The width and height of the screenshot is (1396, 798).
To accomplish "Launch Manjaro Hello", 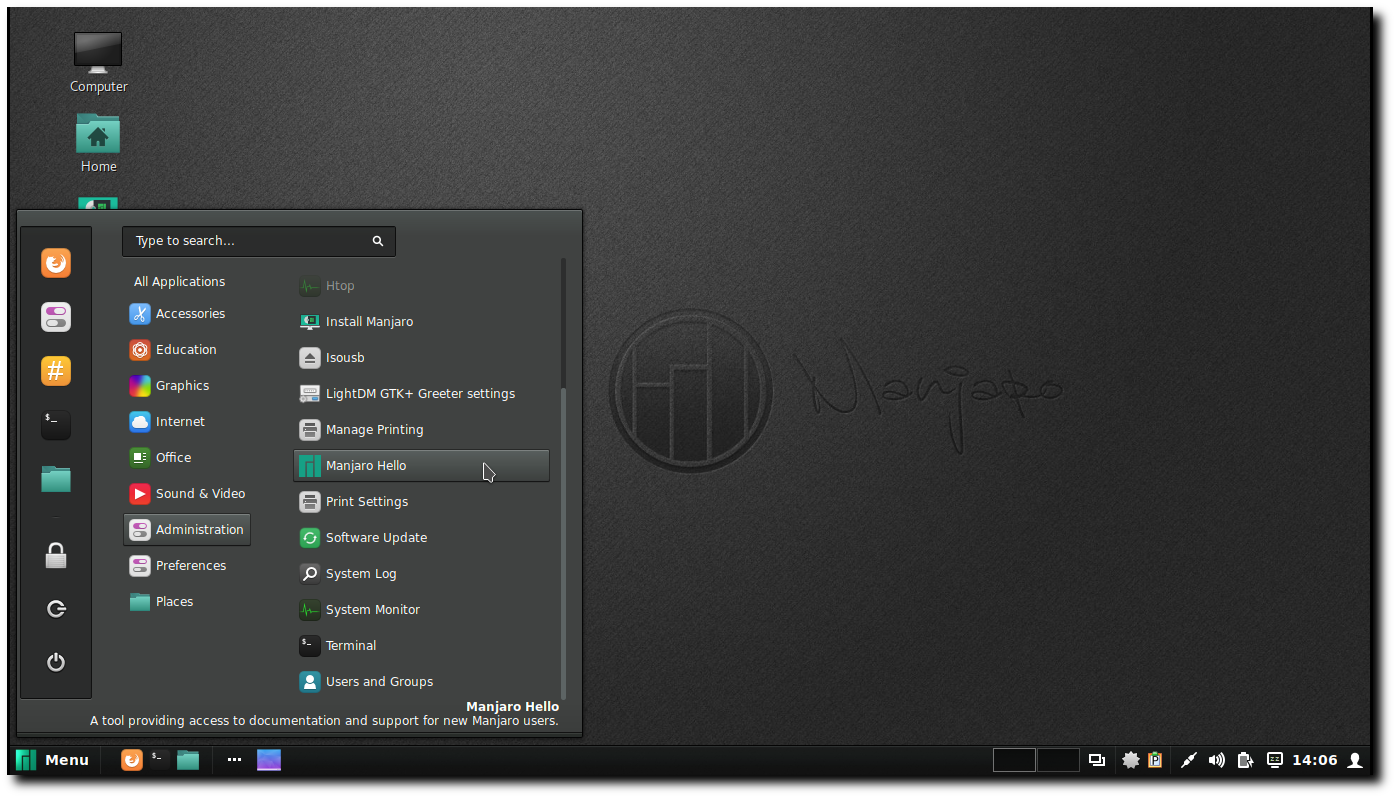I will tap(421, 466).
